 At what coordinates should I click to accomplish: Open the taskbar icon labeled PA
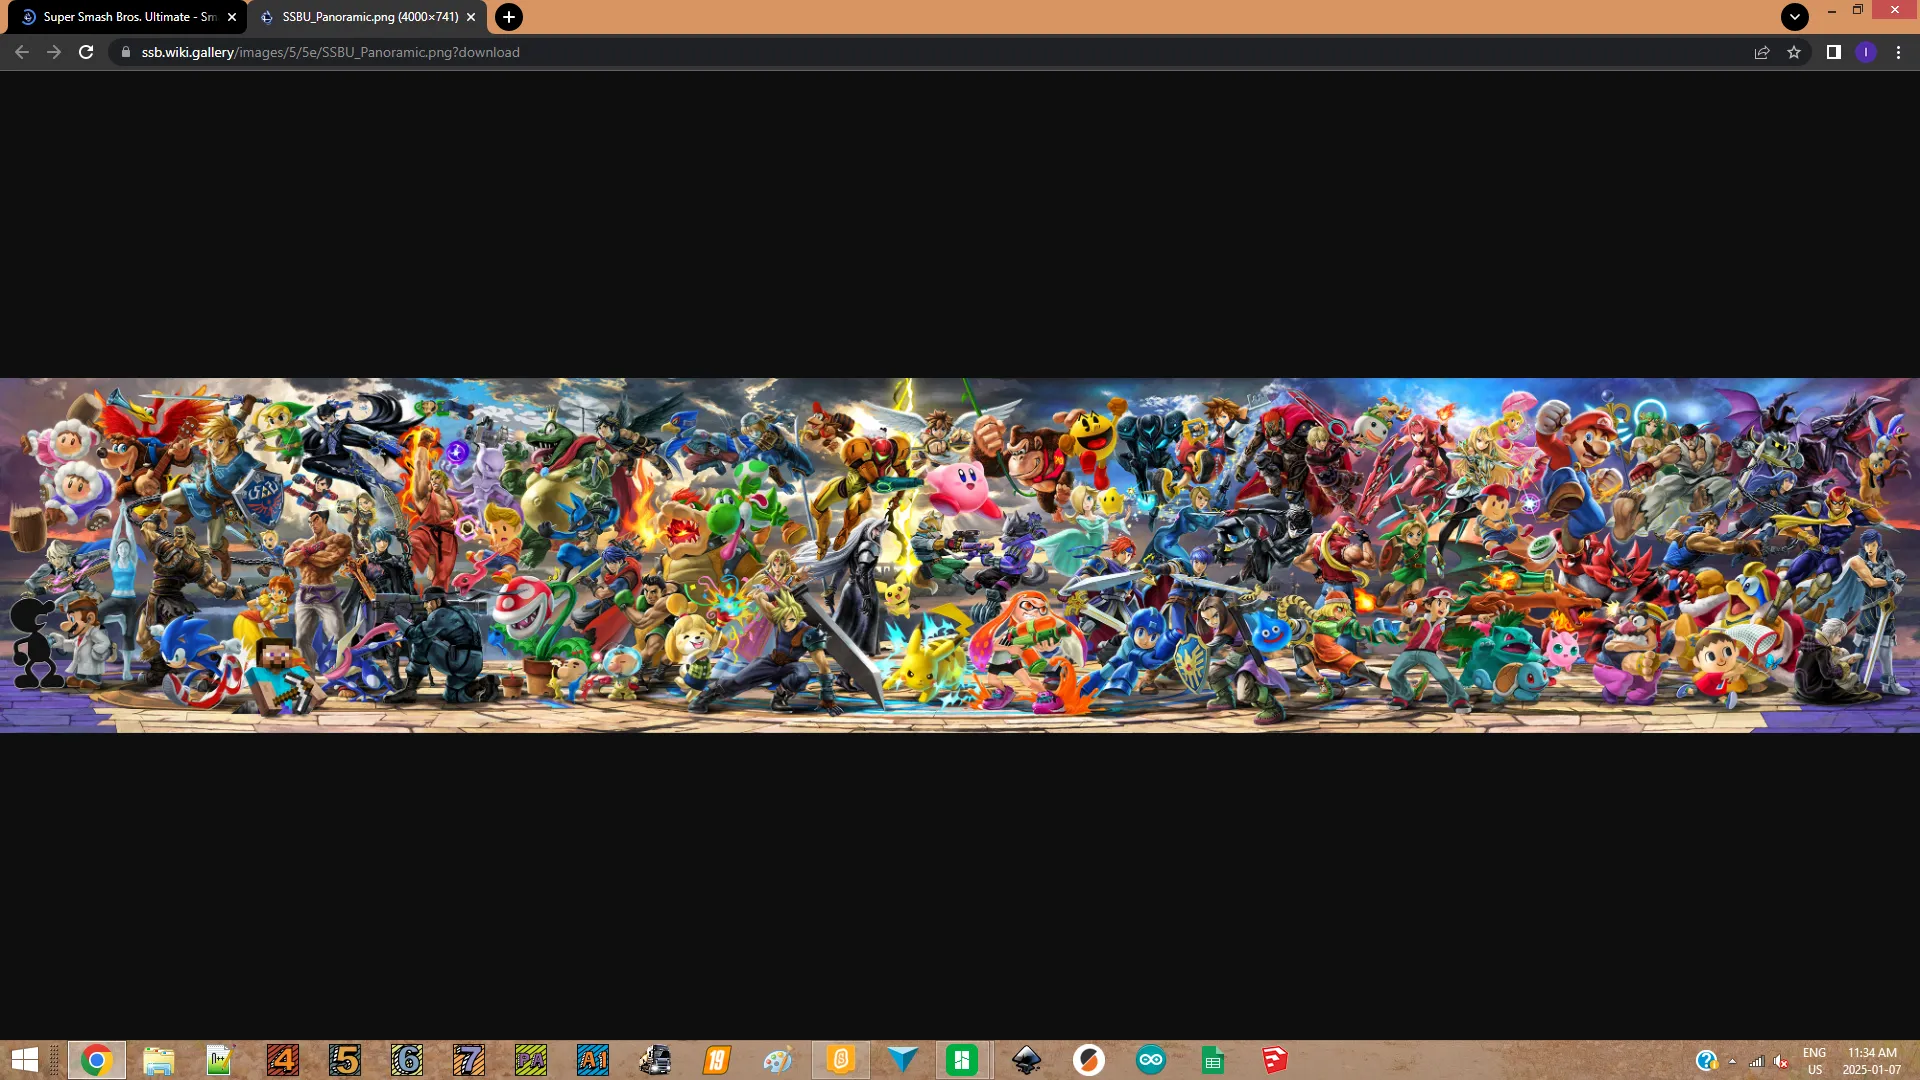coord(531,1060)
